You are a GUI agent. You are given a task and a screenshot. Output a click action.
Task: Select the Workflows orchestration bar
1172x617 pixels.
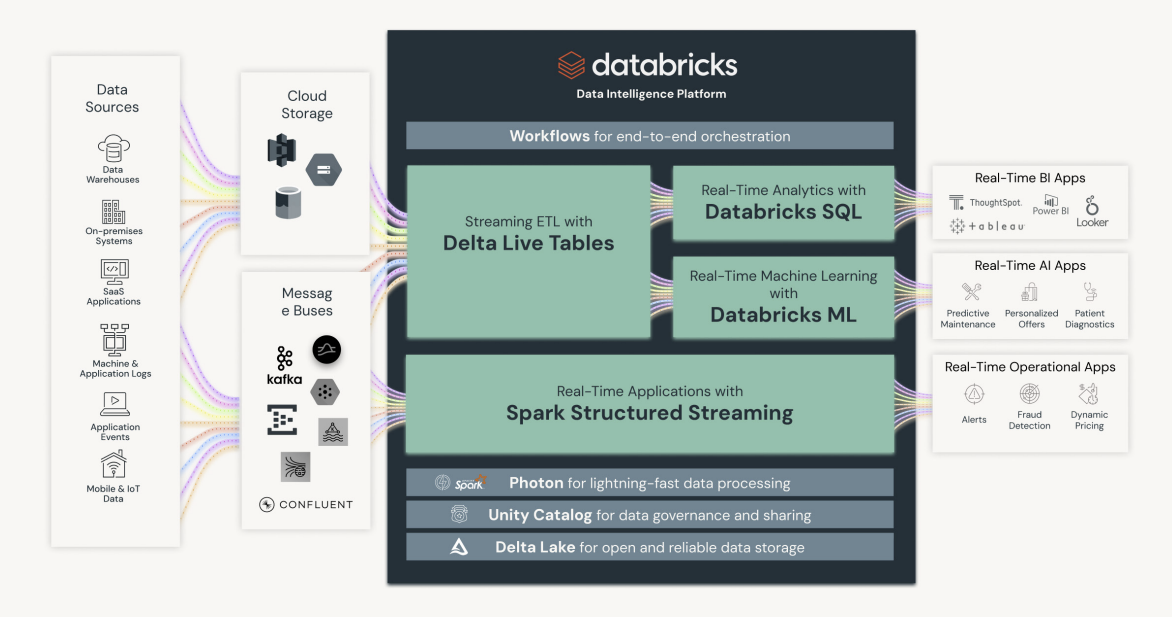tap(649, 135)
